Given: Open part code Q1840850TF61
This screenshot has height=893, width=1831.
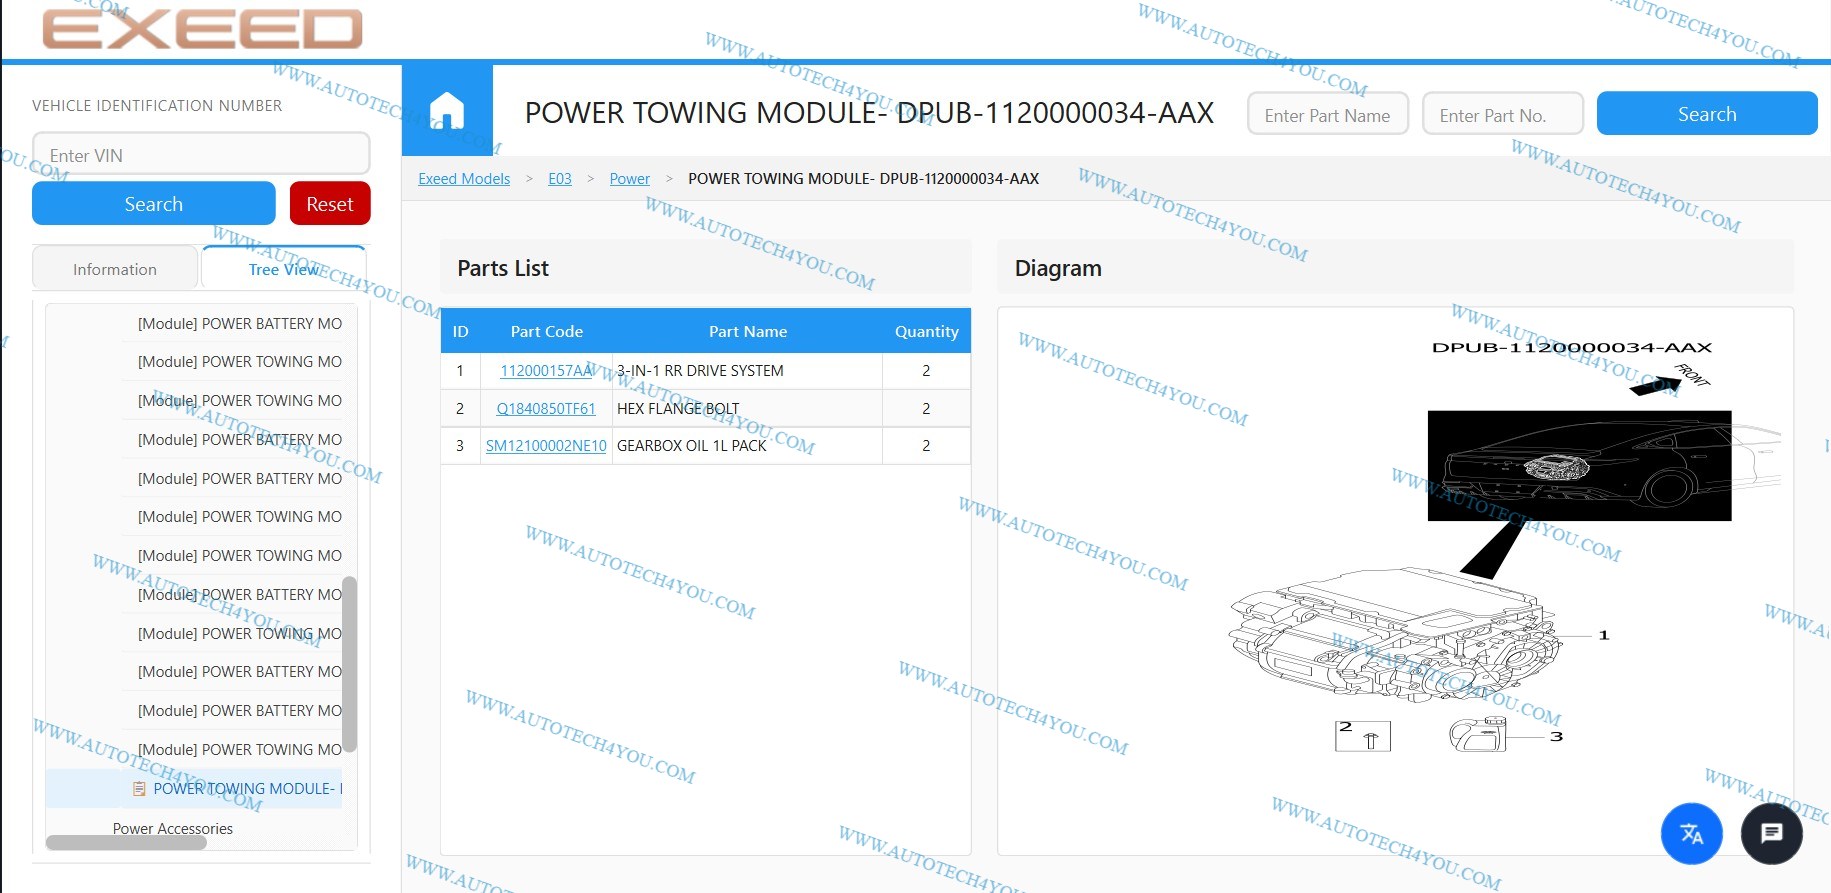Looking at the screenshot, I should (x=546, y=409).
